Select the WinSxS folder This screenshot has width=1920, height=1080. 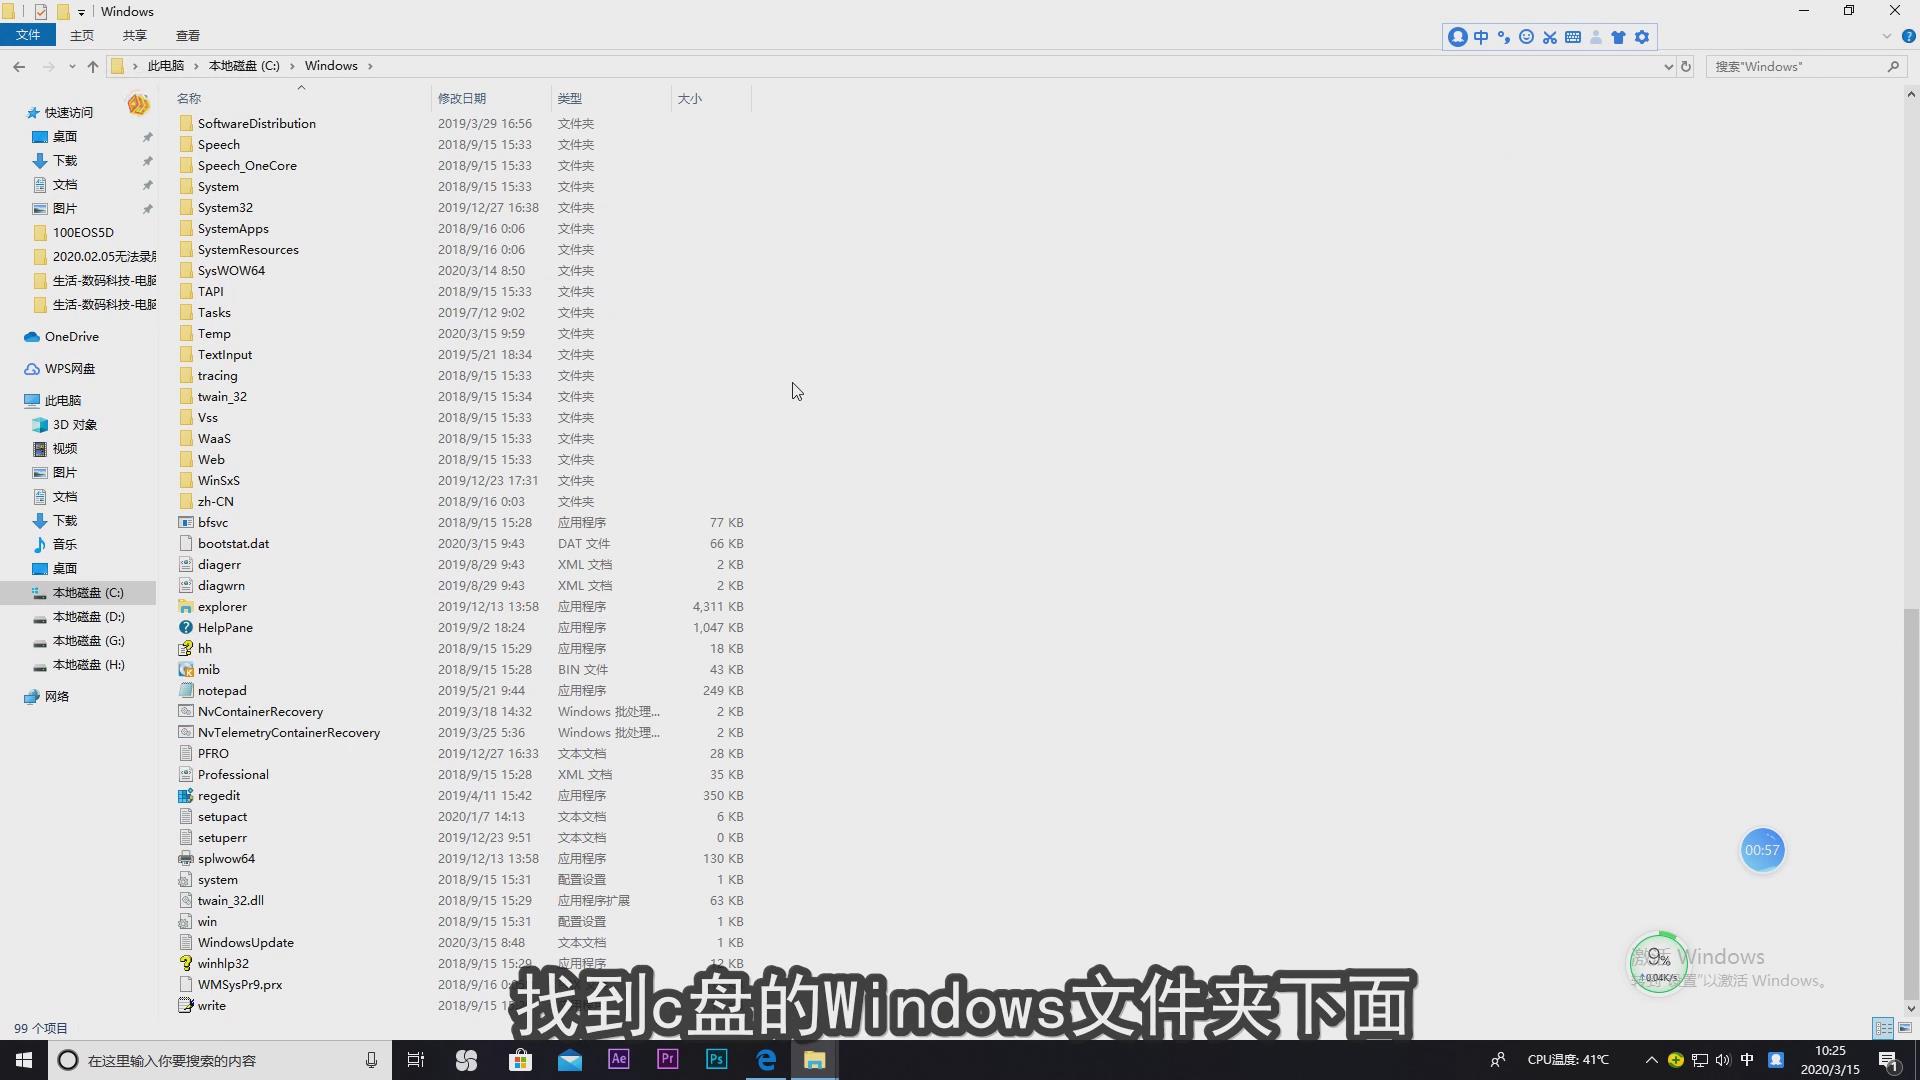pos(219,480)
